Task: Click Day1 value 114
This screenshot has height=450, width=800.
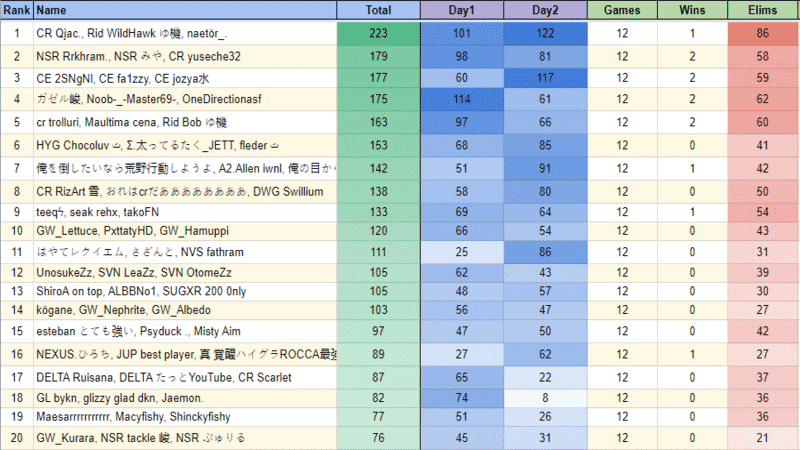Action: coord(462,99)
